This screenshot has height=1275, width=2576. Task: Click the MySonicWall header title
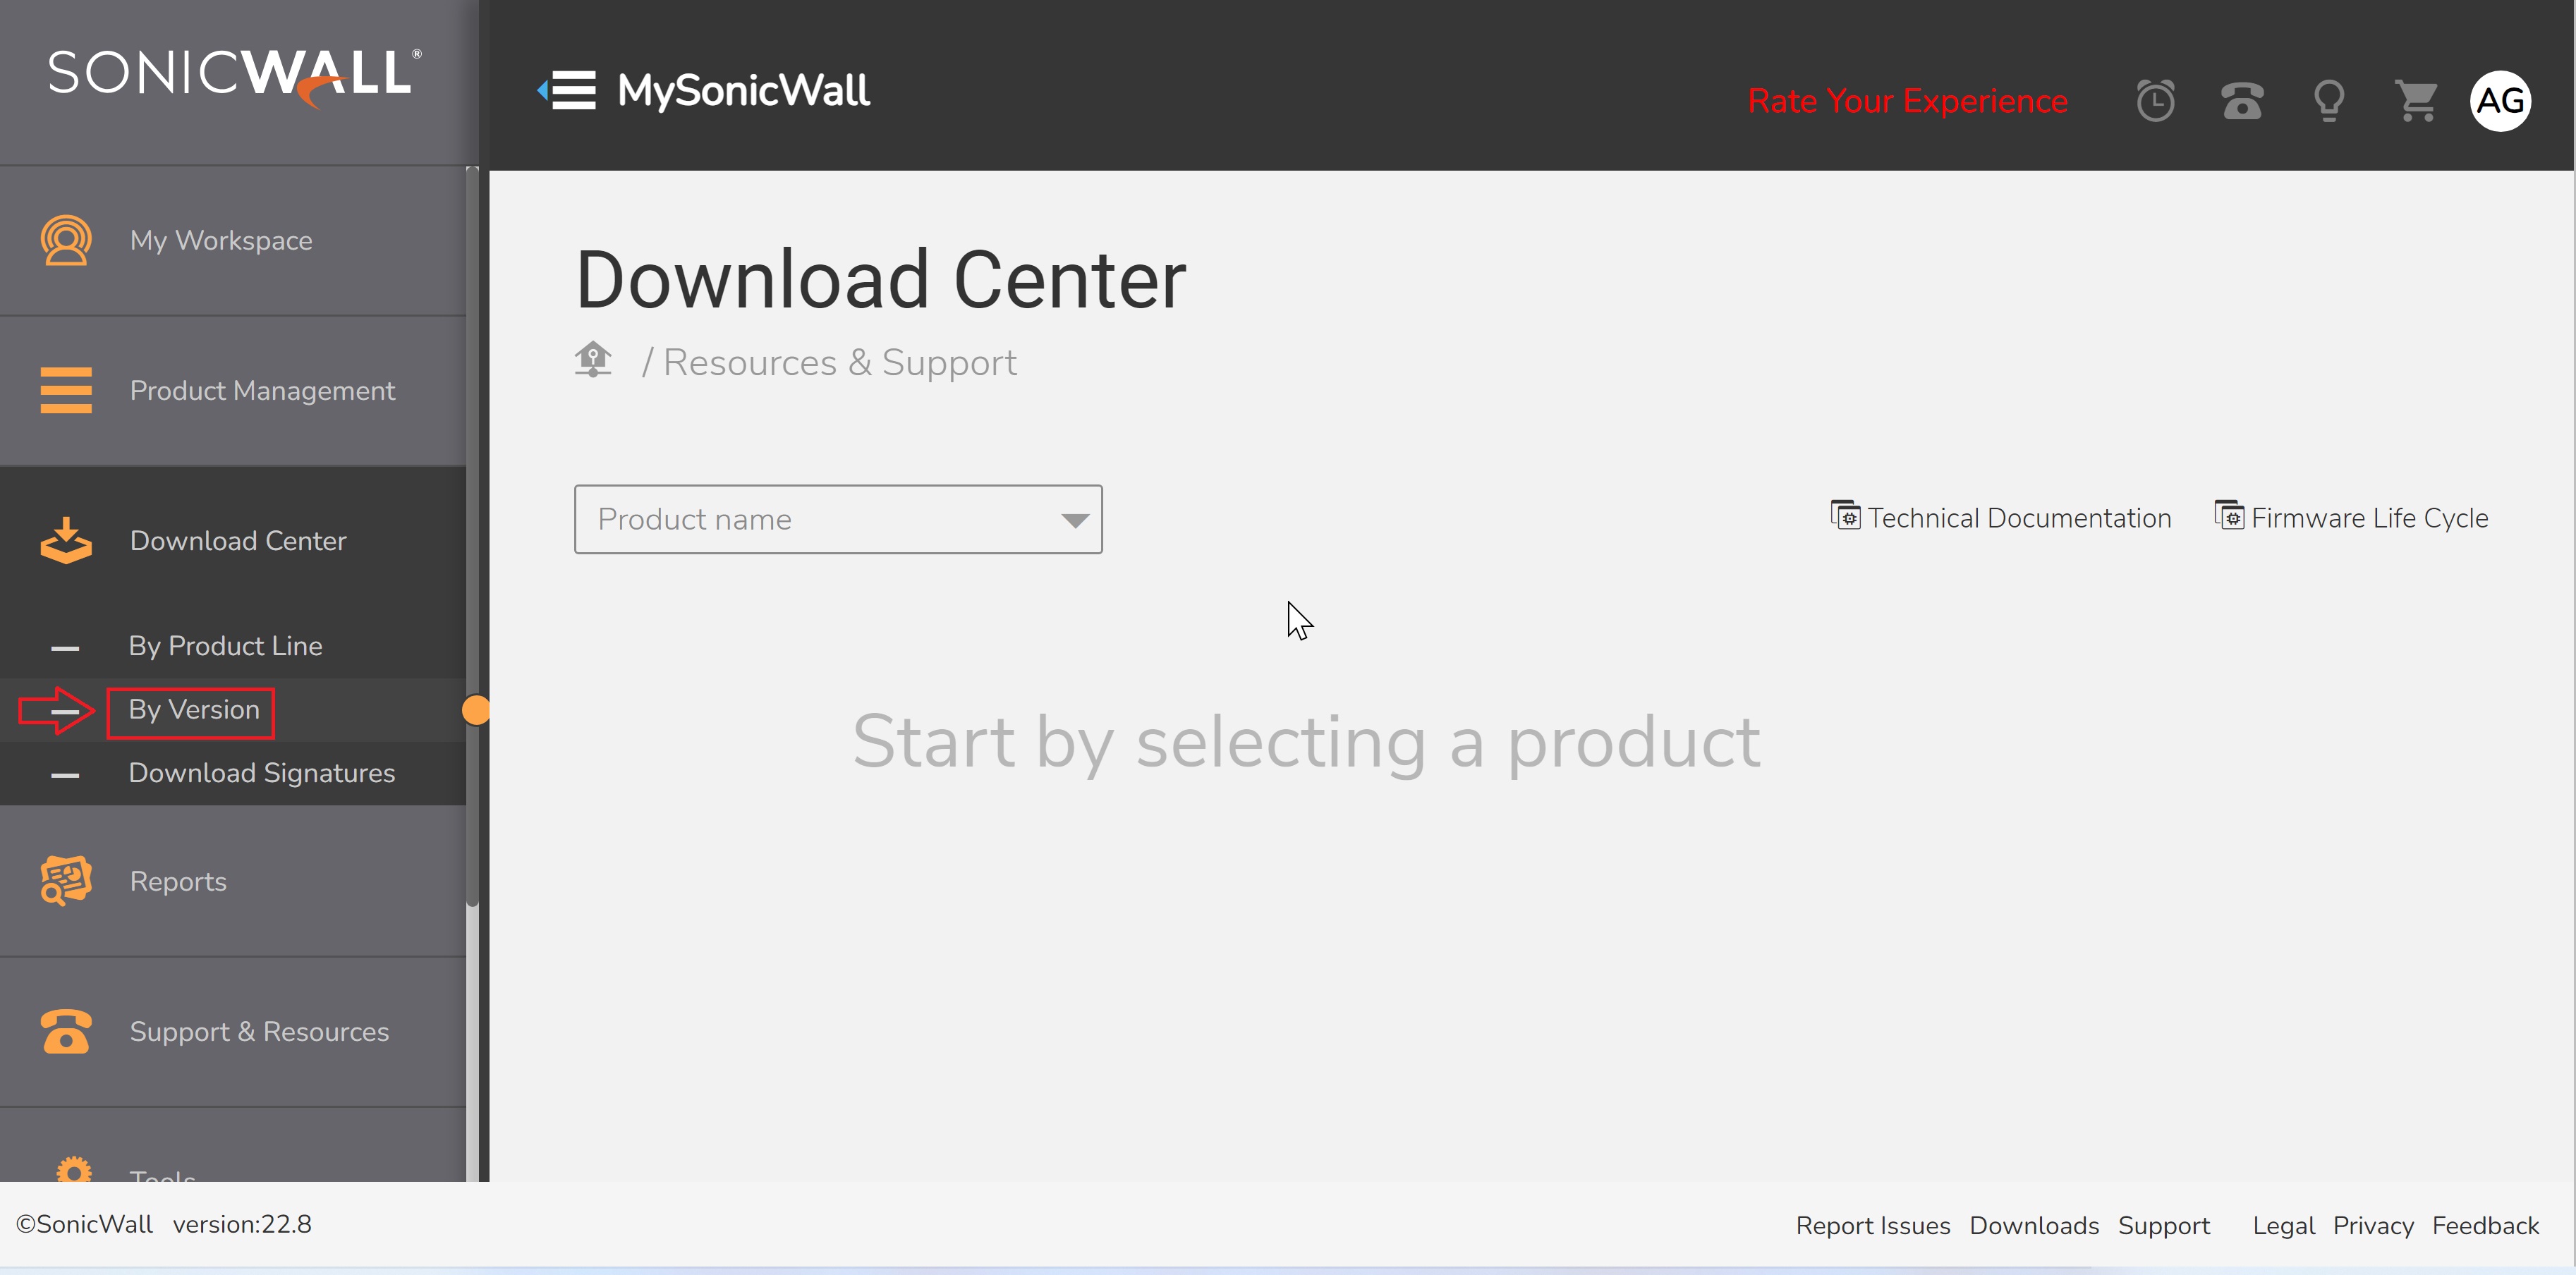point(743,91)
